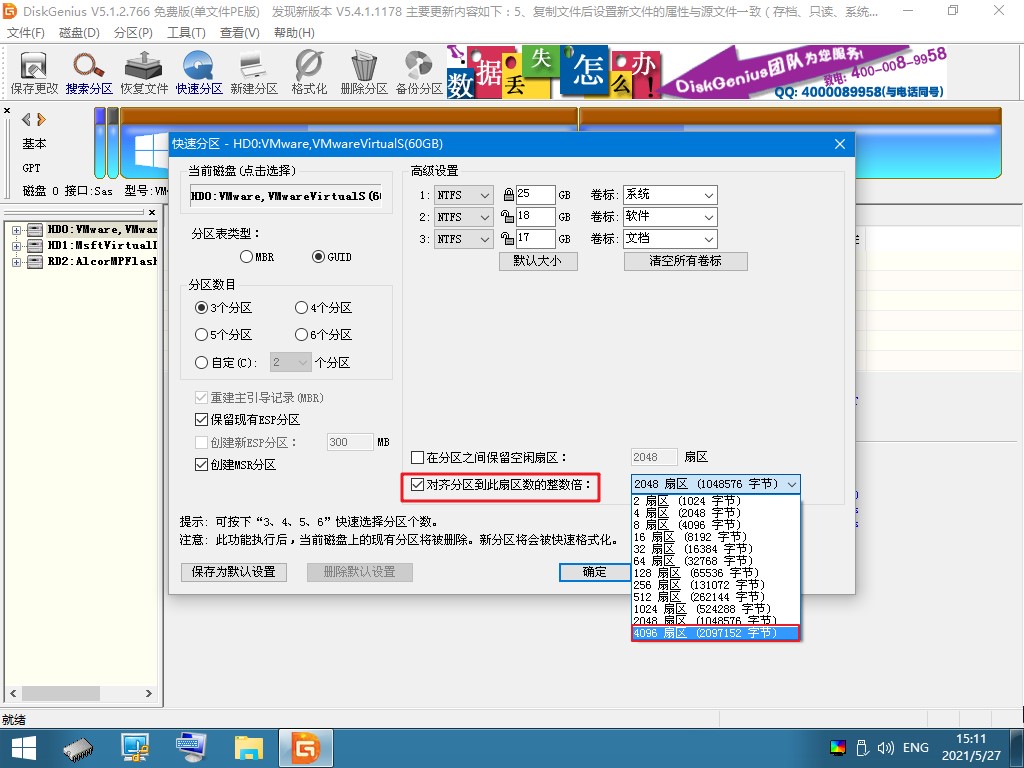Screen dimensions: 1024x768
Task: Open partition 3 file system NTFS dropdown
Action: (463, 238)
